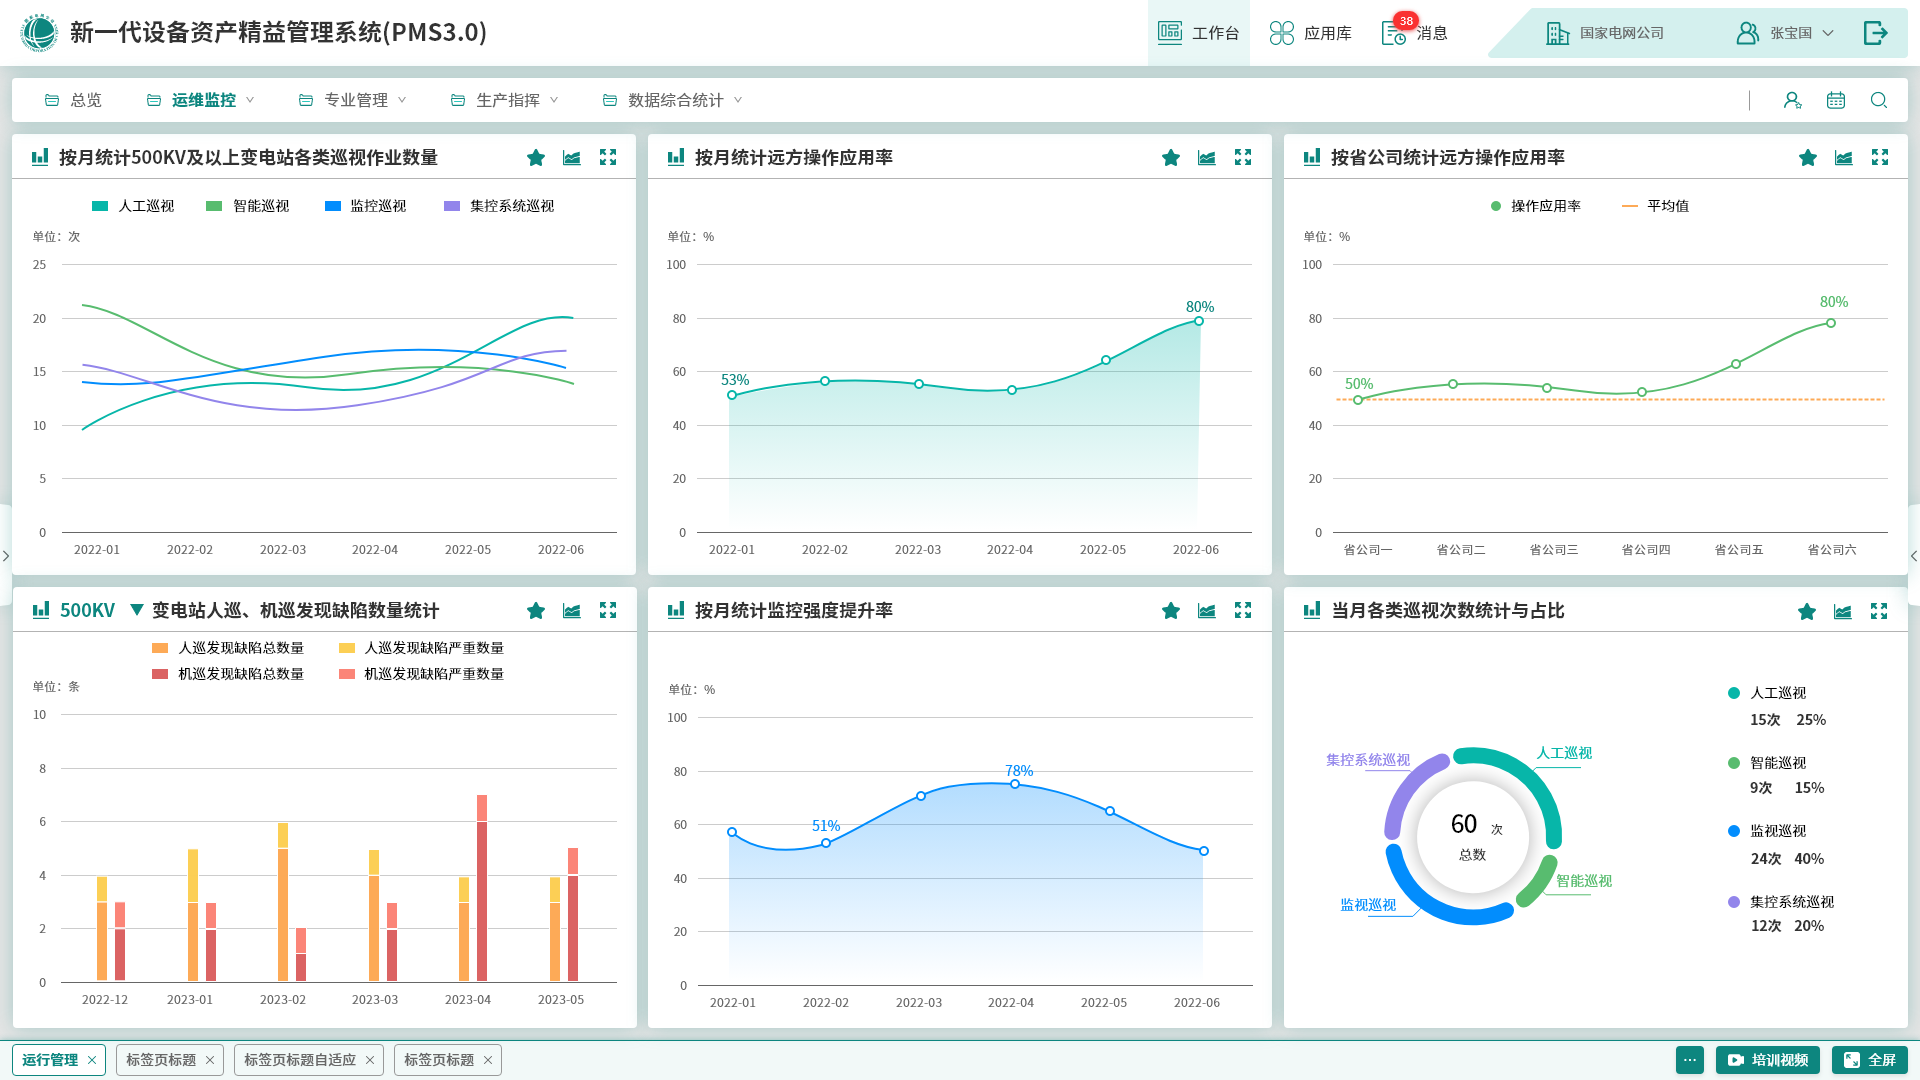Viewport: 1920px width, 1080px height.
Task: Click the 2023-04 机巡 tallest bar
Action: 482,888
